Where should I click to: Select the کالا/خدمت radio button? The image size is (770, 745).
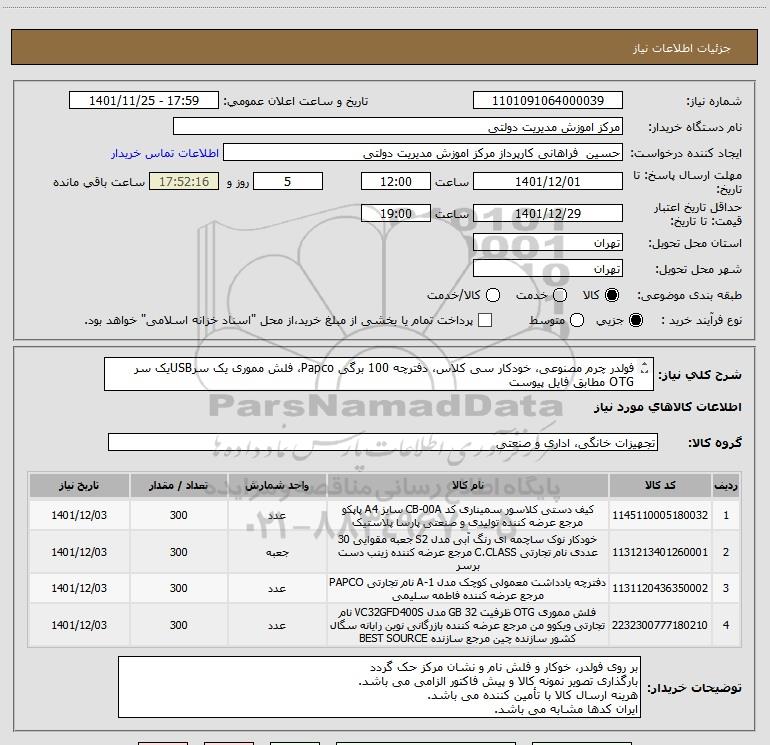click(x=493, y=295)
